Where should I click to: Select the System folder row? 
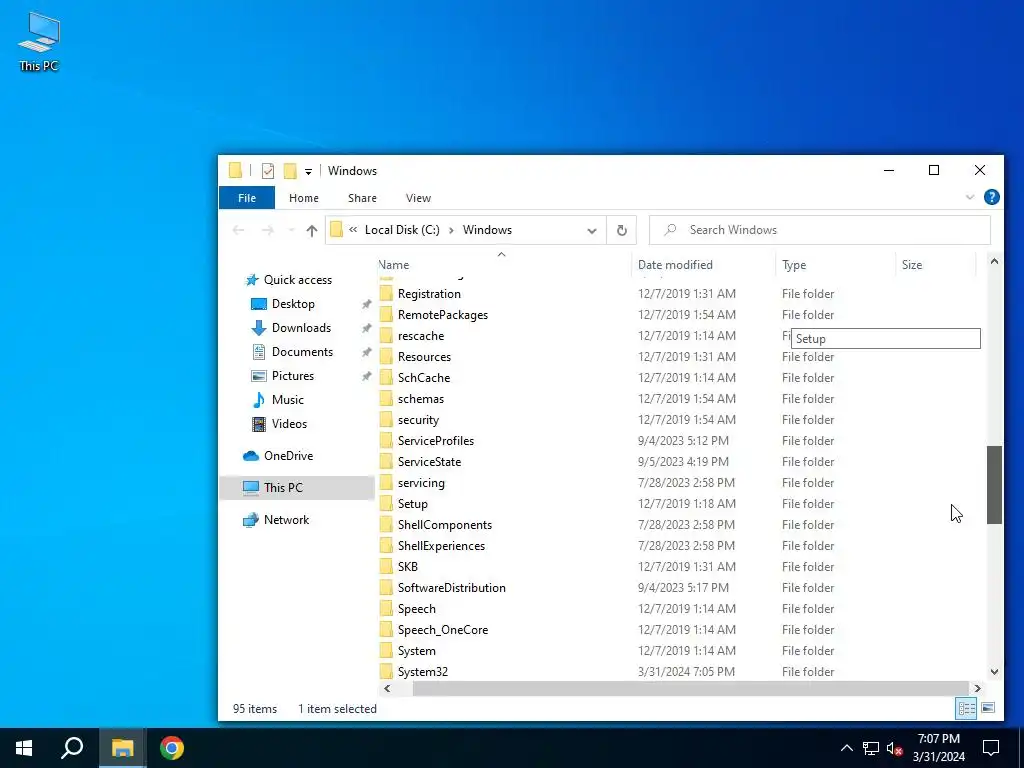(677, 650)
